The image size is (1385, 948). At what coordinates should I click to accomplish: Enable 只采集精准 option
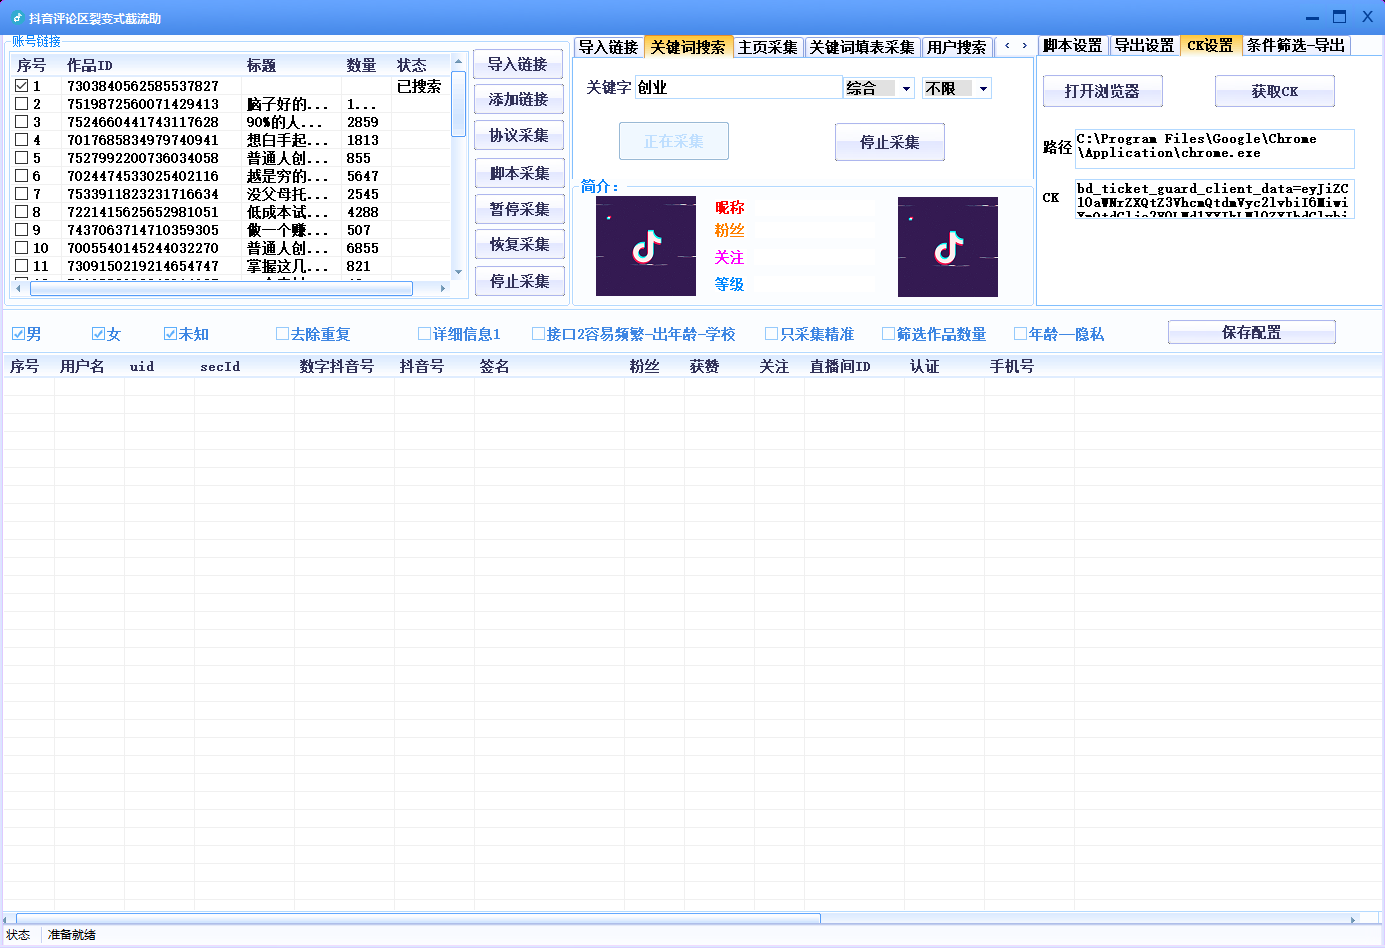pyautogui.click(x=769, y=333)
